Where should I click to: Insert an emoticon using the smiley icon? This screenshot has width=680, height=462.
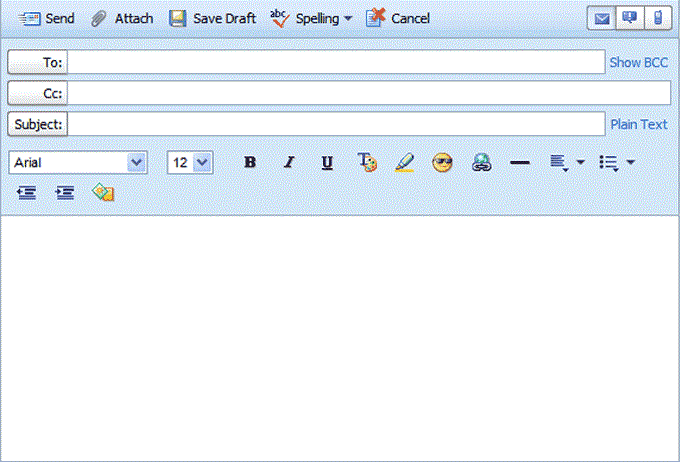coord(442,162)
